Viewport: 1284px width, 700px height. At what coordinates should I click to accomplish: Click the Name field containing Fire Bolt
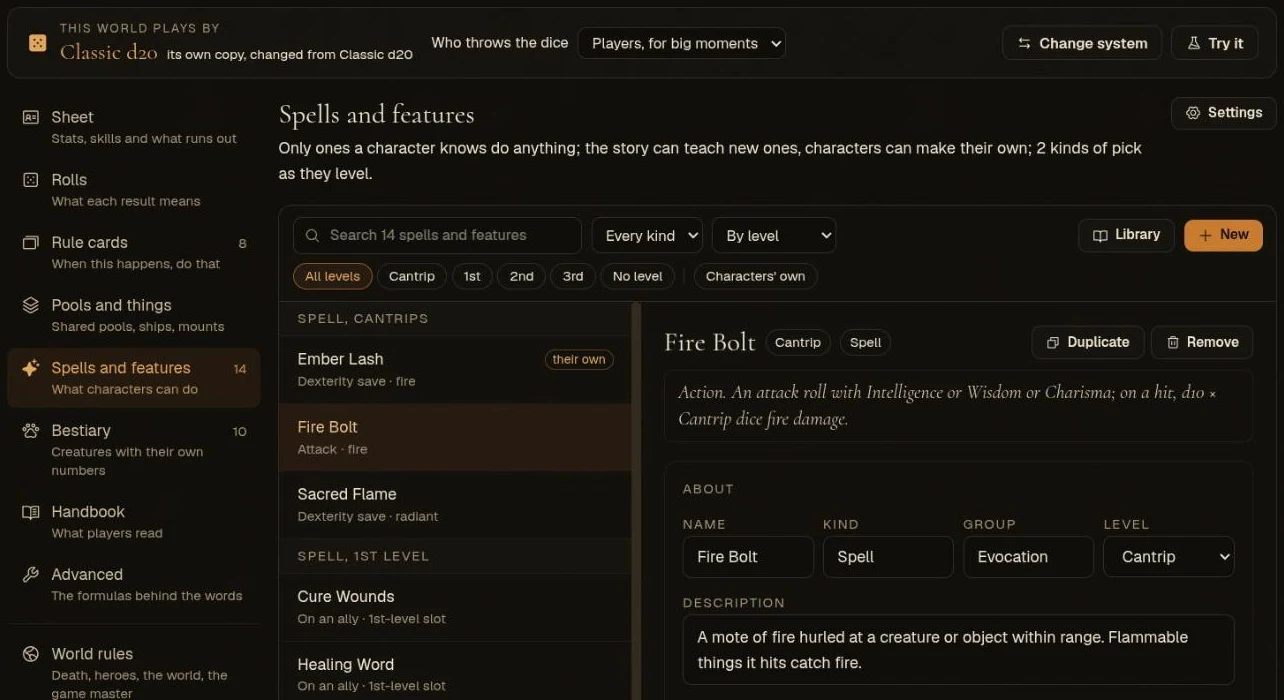click(x=748, y=557)
